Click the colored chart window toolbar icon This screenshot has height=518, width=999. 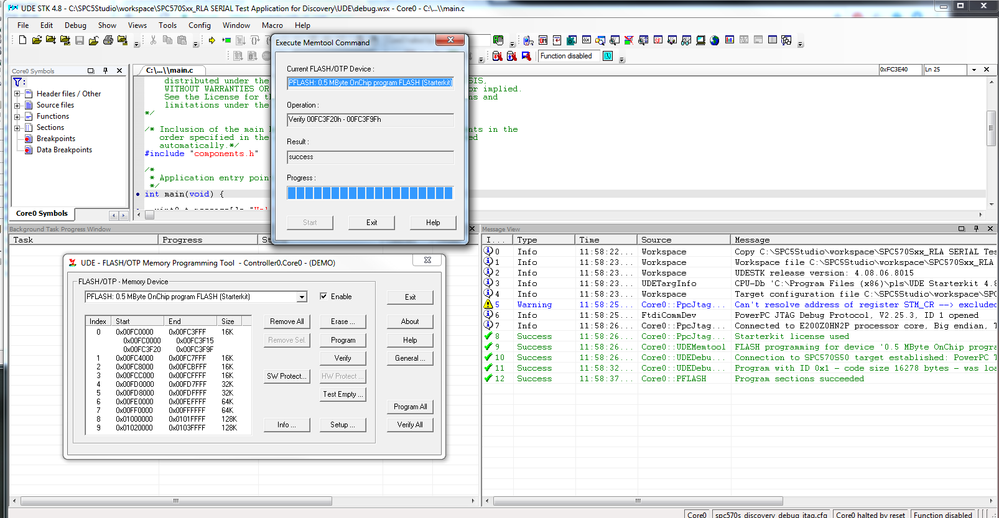pyautogui.click(x=729, y=40)
